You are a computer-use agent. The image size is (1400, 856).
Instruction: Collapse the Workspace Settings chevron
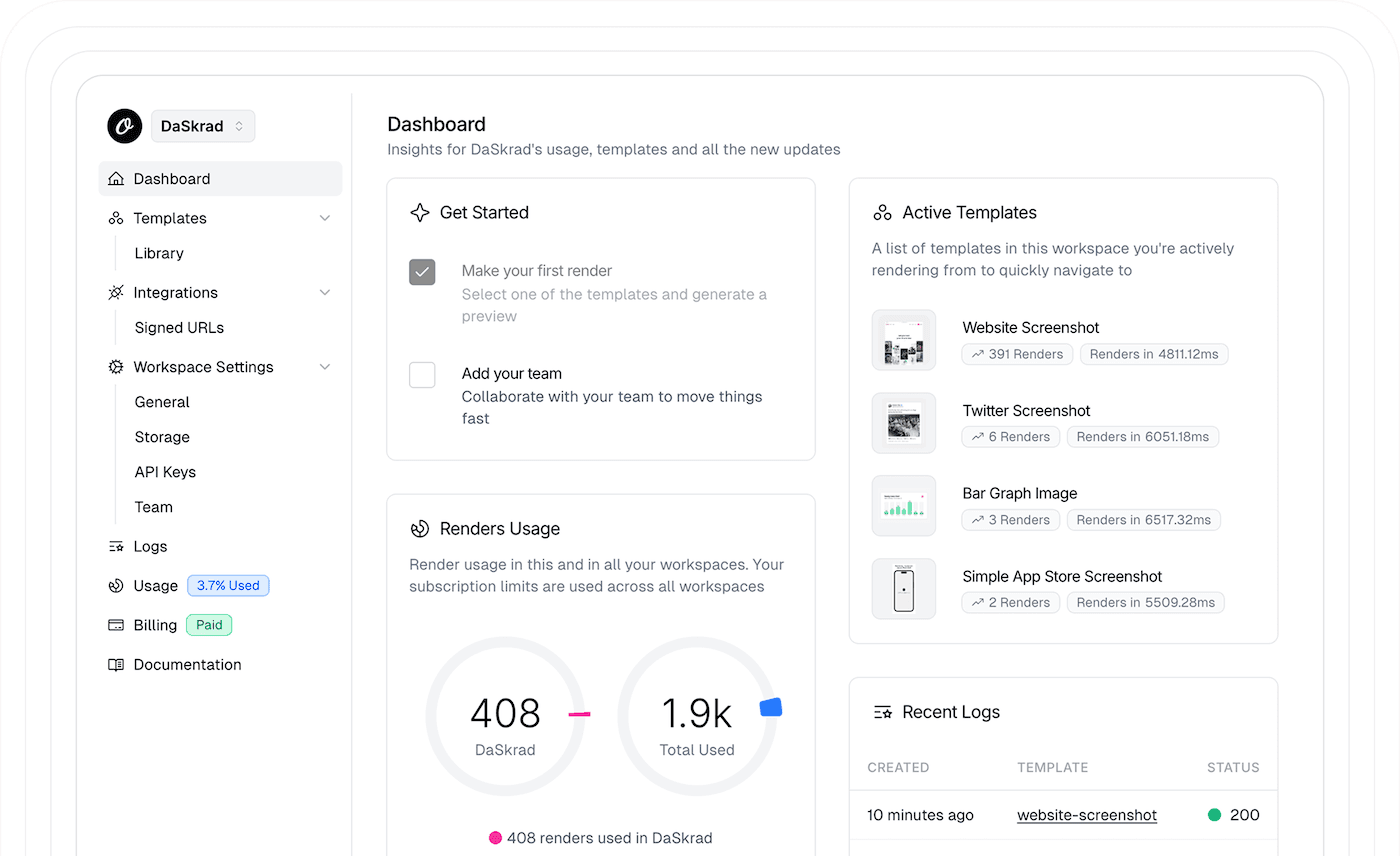pyautogui.click(x=324, y=367)
